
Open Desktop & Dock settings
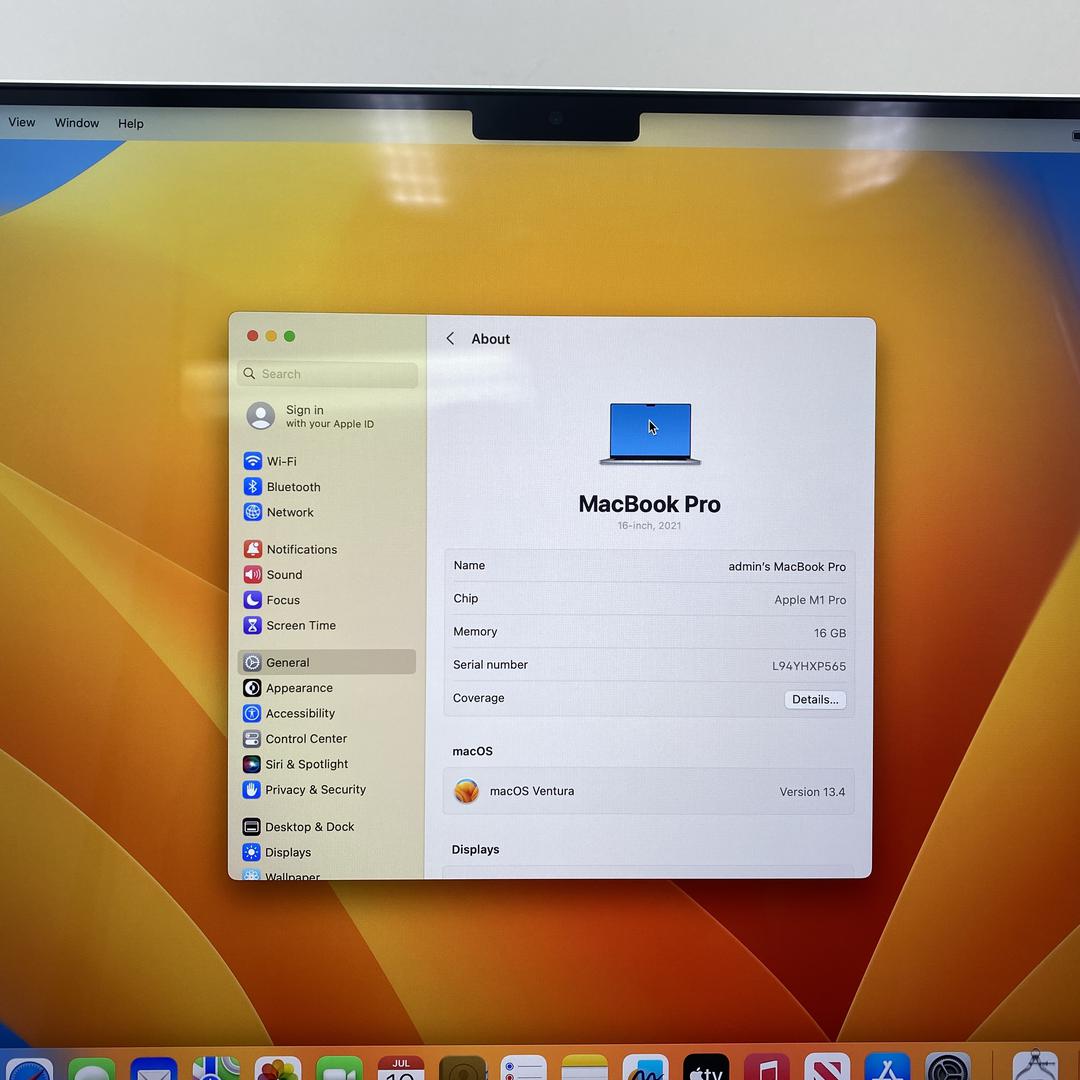tap(309, 827)
